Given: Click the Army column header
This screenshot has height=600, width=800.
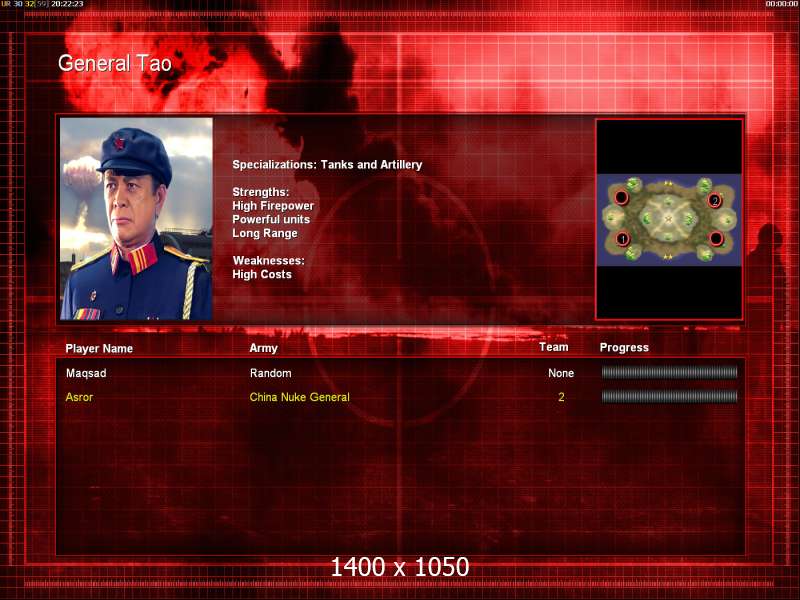Looking at the screenshot, I should [263, 348].
